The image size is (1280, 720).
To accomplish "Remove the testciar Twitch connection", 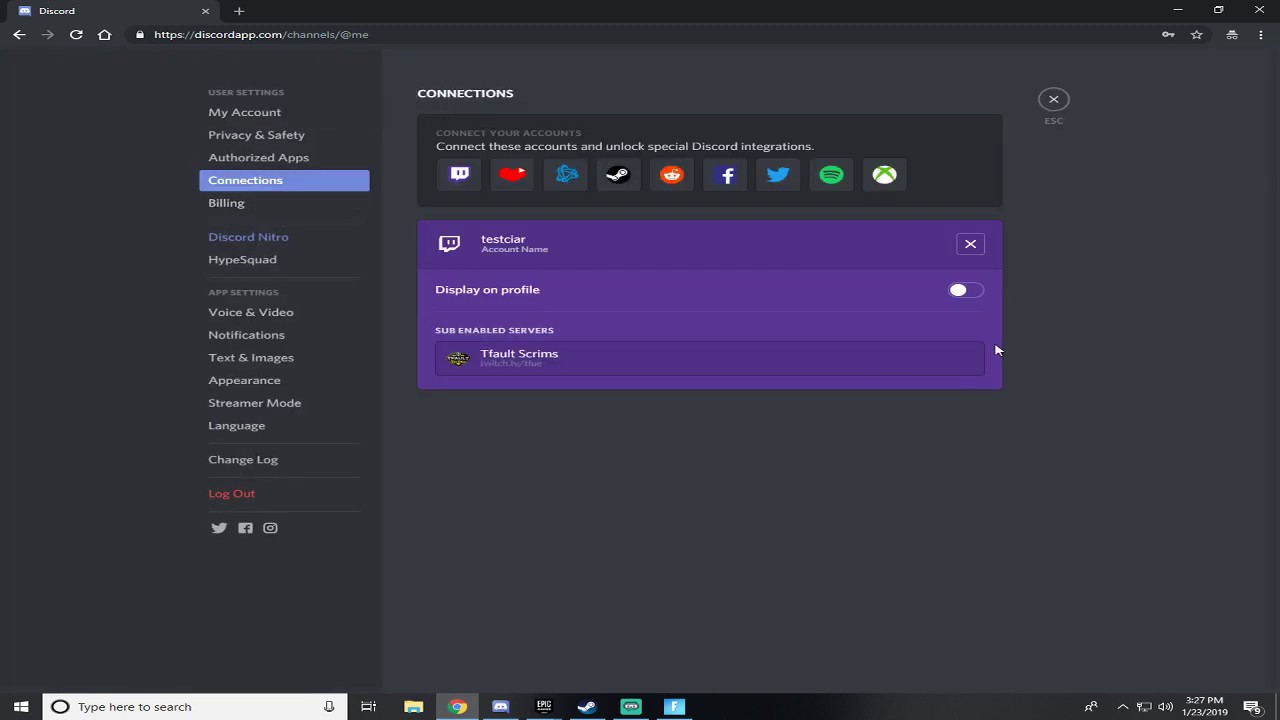I will (970, 244).
